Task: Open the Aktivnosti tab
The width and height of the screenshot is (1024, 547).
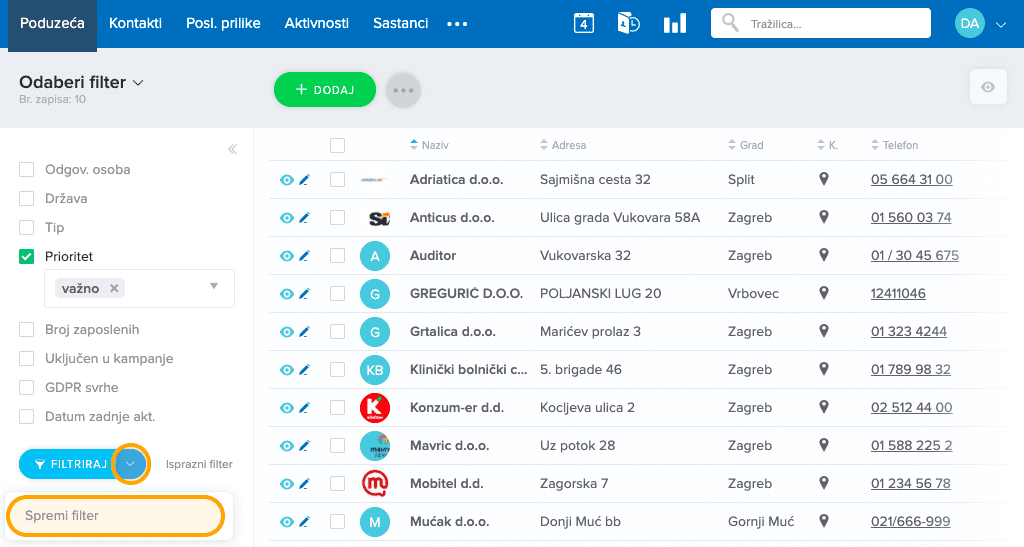Action: click(317, 23)
